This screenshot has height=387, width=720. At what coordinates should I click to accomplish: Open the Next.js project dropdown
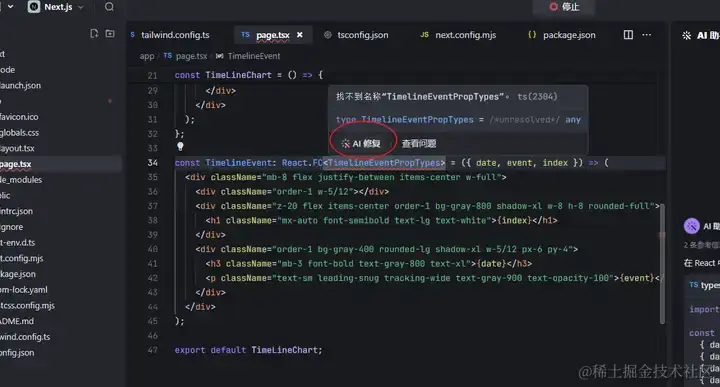click(56, 7)
